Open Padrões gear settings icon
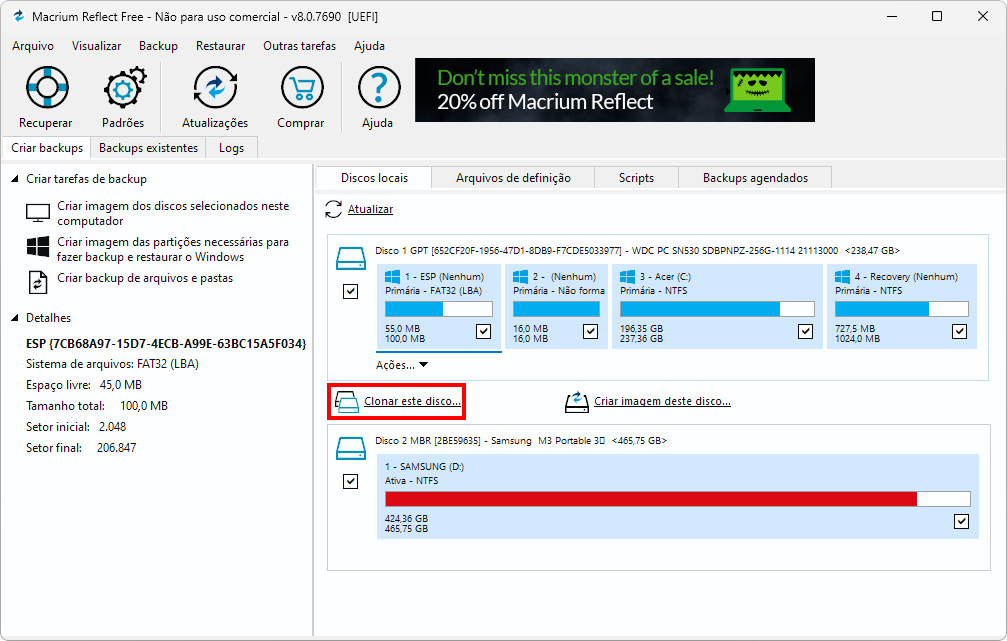This screenshot has width=1007, height=641. (124, 87)
